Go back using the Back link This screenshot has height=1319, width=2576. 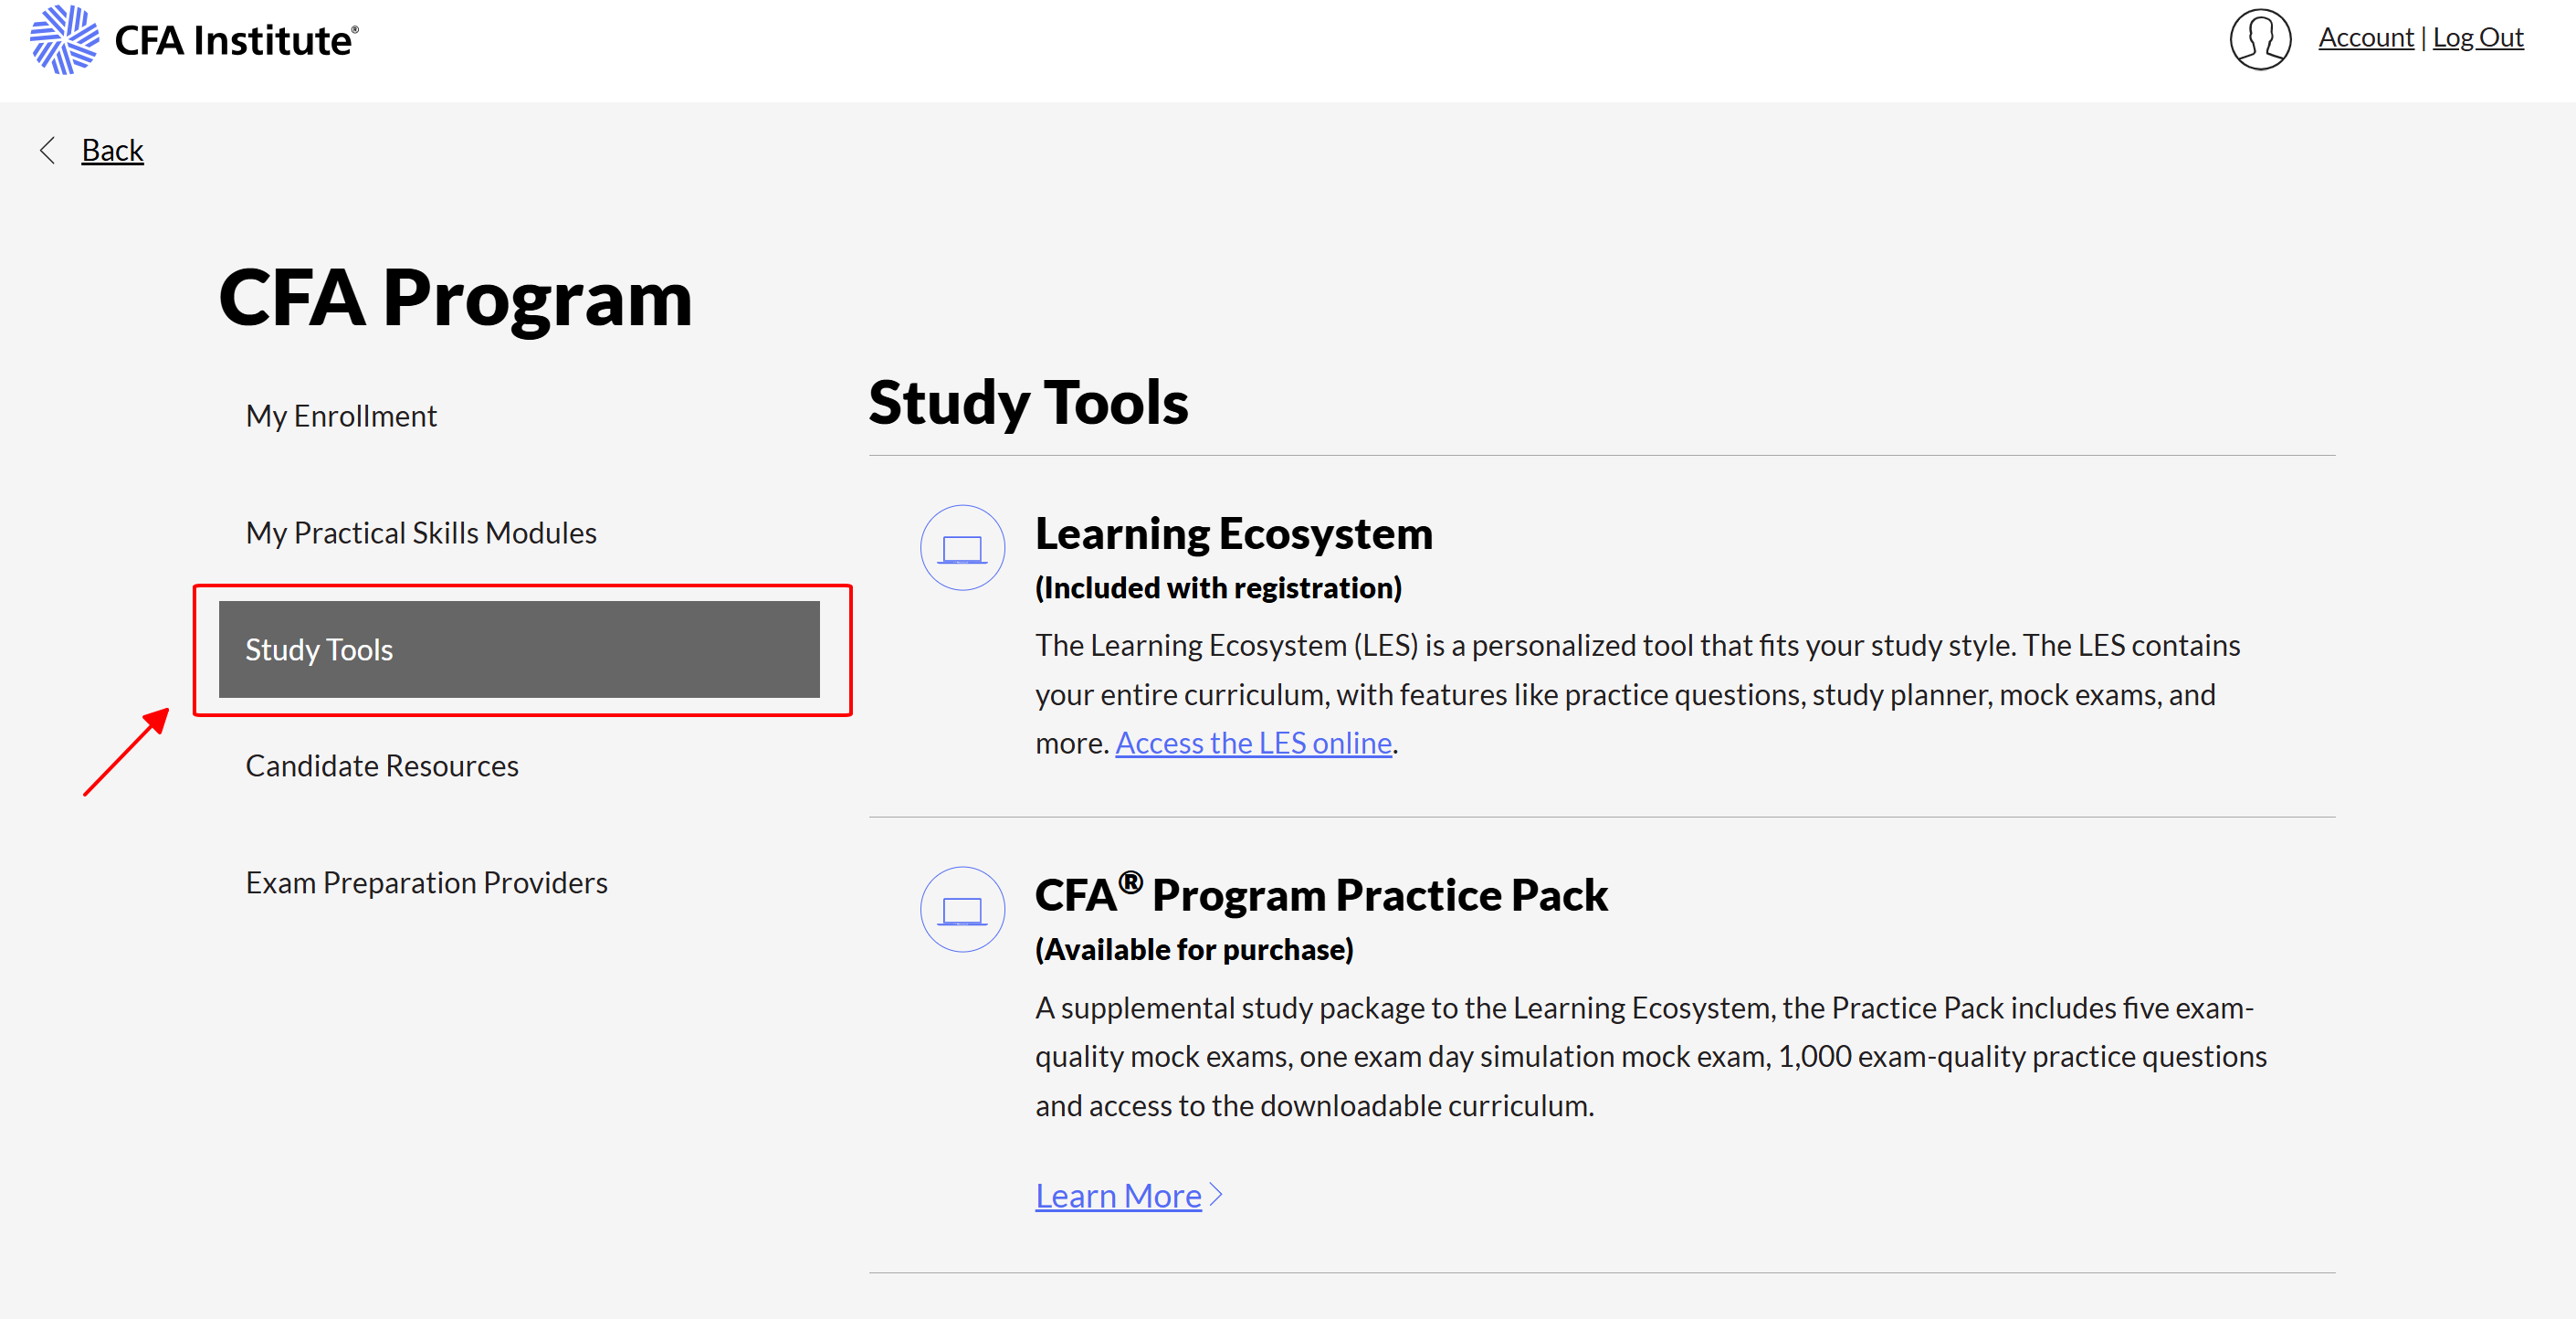tap(112, 150)
